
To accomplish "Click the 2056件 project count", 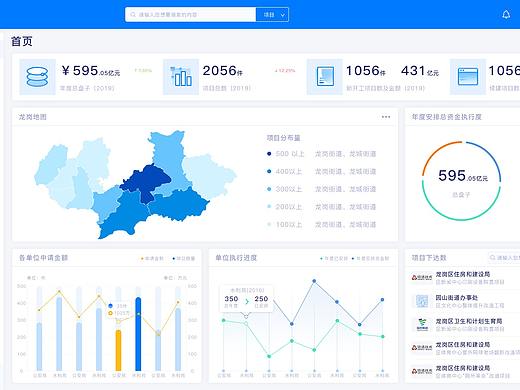I will pyautogui.click(x=222, y=71).
